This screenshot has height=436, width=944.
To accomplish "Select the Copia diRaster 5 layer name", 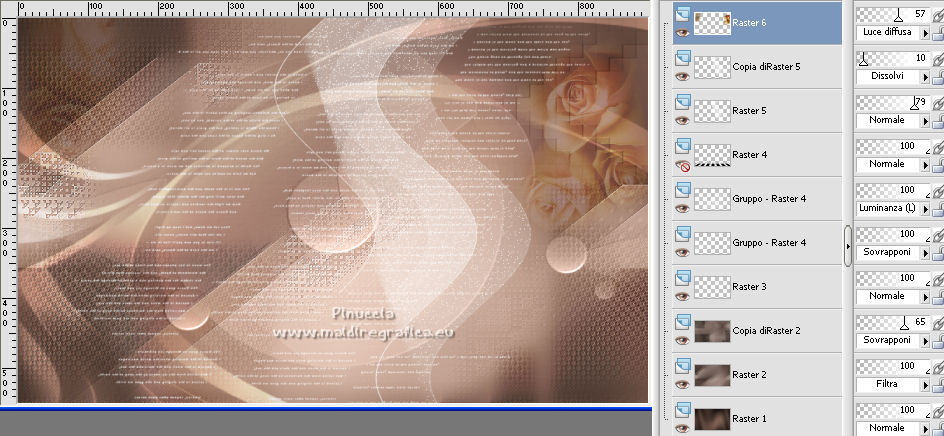I will coord(766,67).
